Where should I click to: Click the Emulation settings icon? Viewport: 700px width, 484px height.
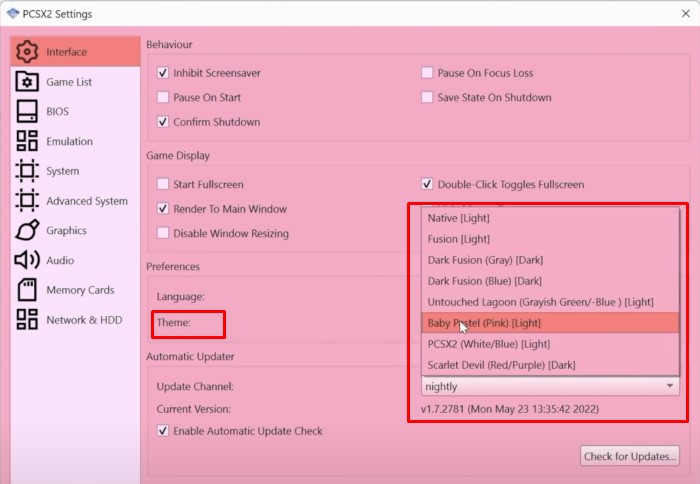pos(27,141)
